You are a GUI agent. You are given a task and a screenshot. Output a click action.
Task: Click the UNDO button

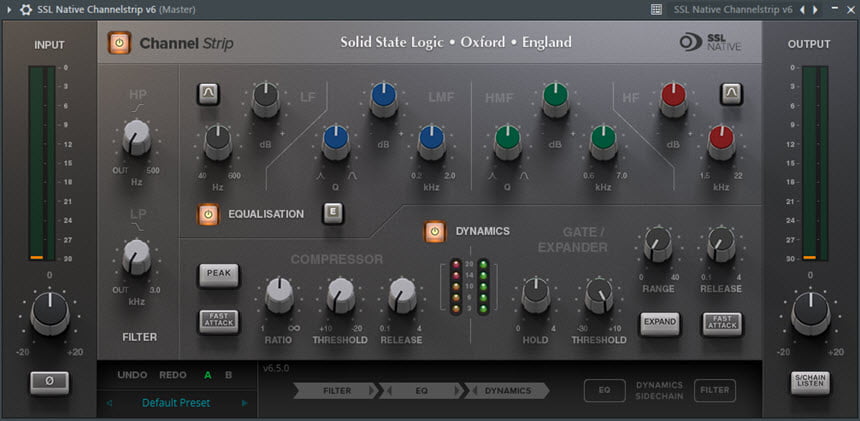(x=132, y=376)
